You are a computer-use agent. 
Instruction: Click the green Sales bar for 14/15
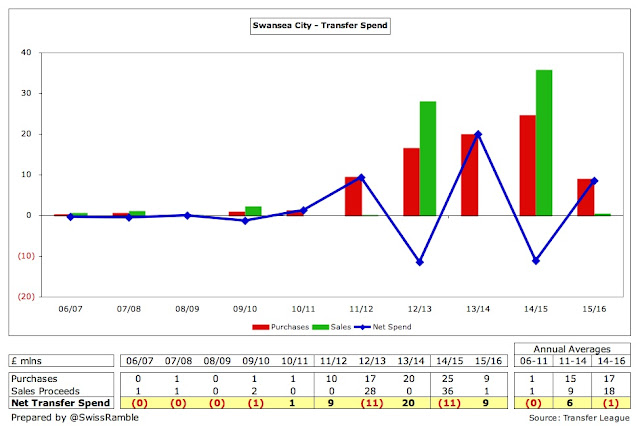[544, 143]
